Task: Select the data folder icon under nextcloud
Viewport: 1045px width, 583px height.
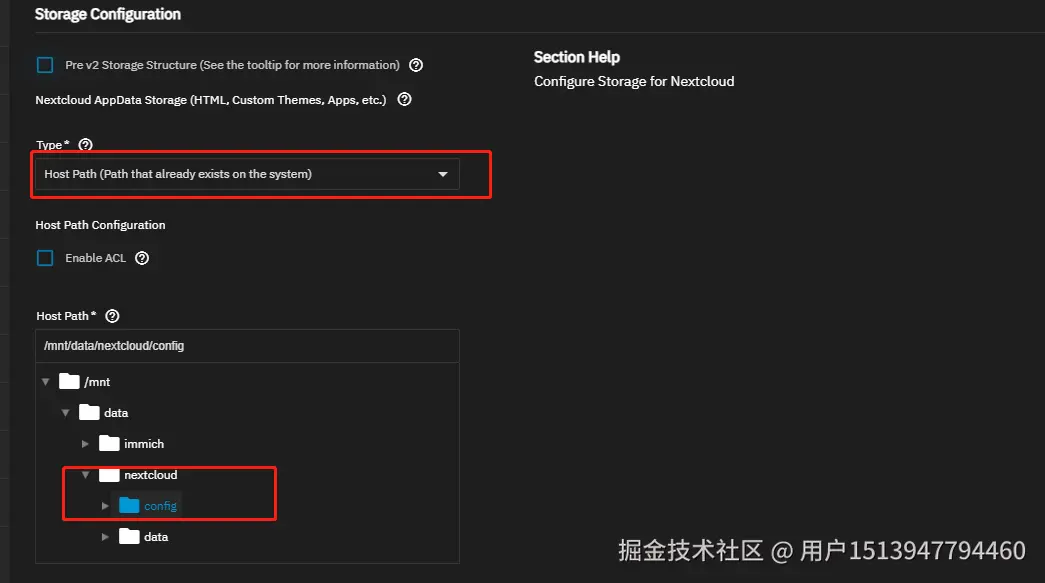Action: coord(129,536)
